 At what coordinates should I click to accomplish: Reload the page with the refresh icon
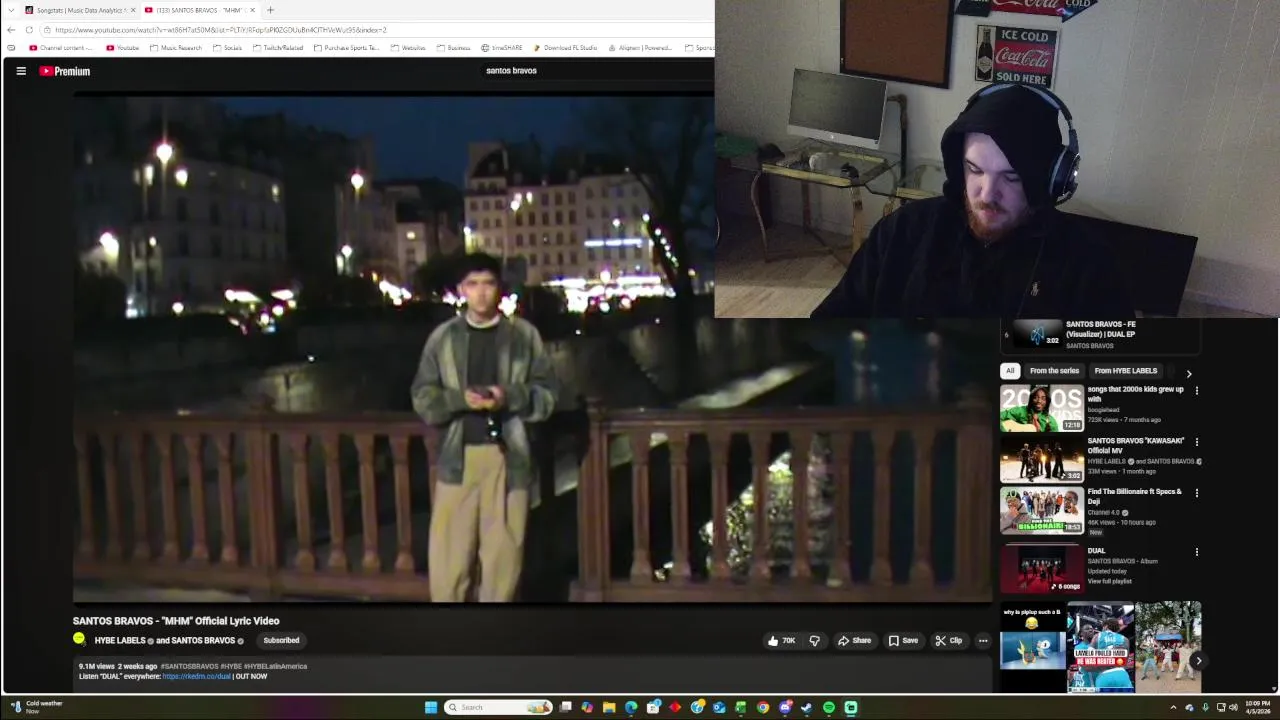[x=29, y=30]
